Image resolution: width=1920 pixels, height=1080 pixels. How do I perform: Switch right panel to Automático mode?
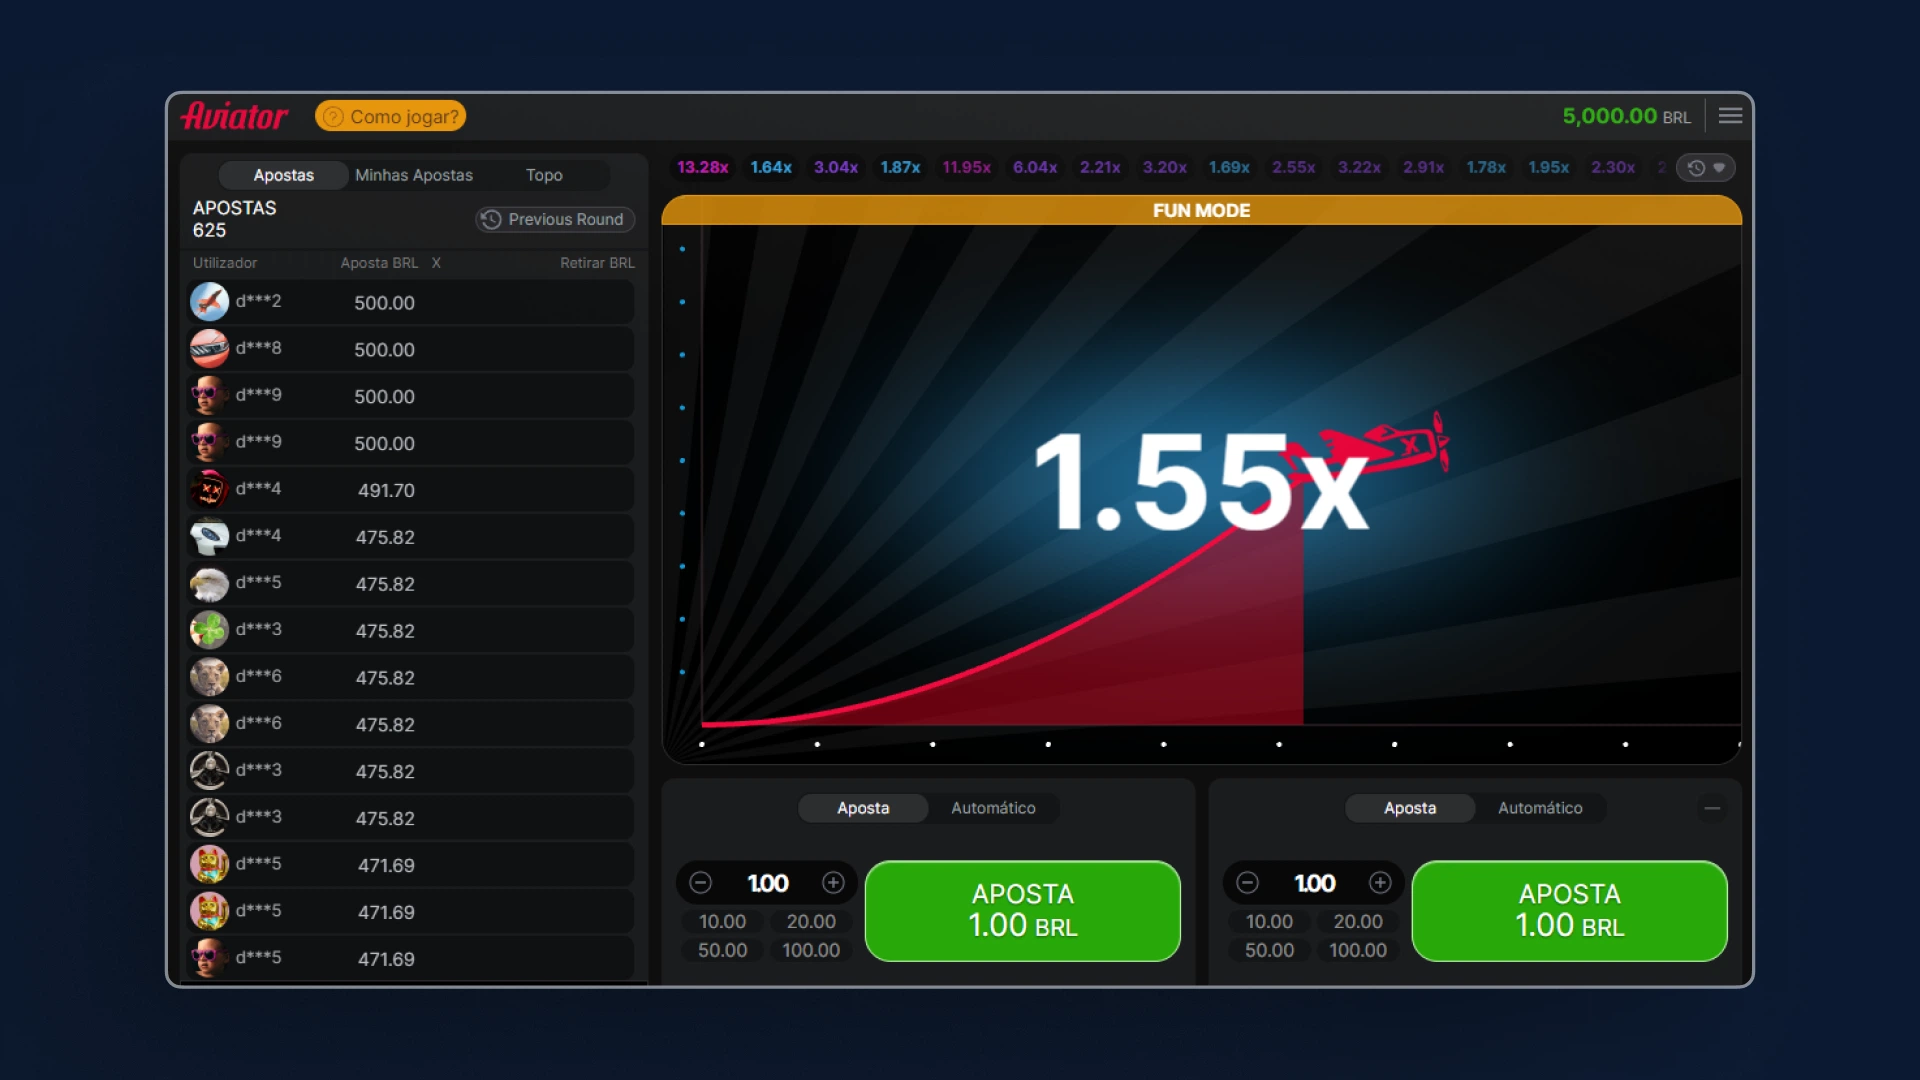pyautogui.click(x=1539, y=808)
